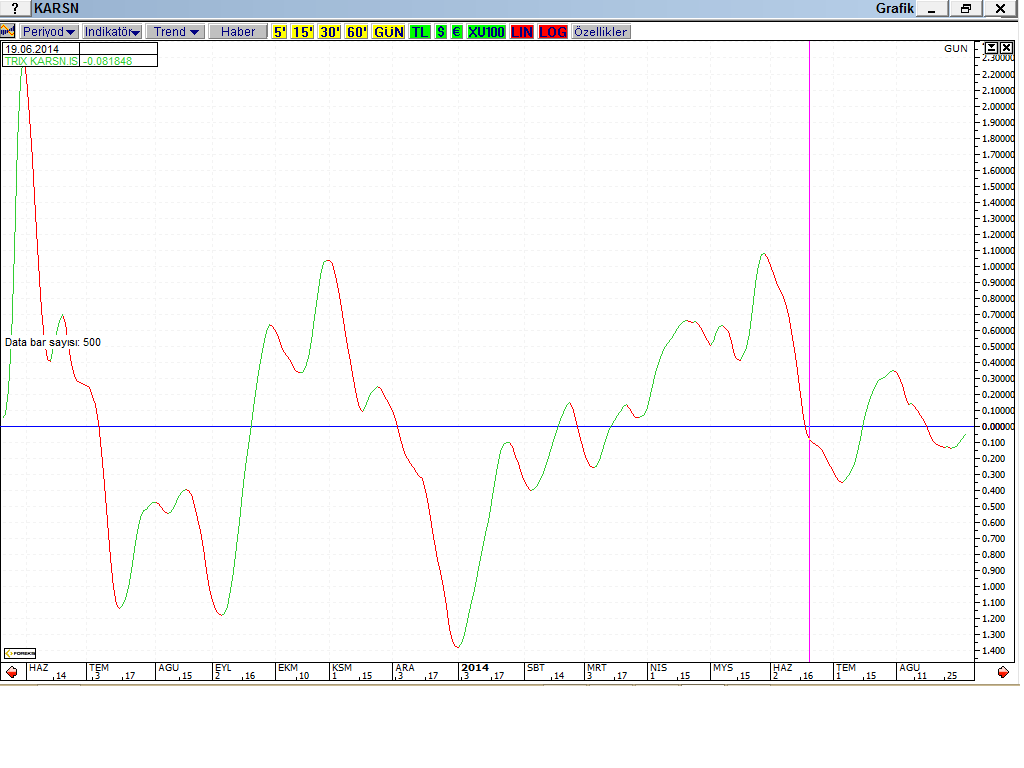1024x768 pixels.
Task: Switch currency to euro (€)
Action: [457, 32]
